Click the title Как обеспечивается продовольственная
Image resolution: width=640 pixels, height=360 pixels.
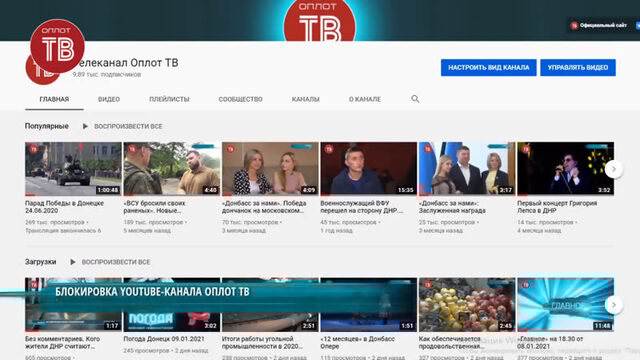452,342
